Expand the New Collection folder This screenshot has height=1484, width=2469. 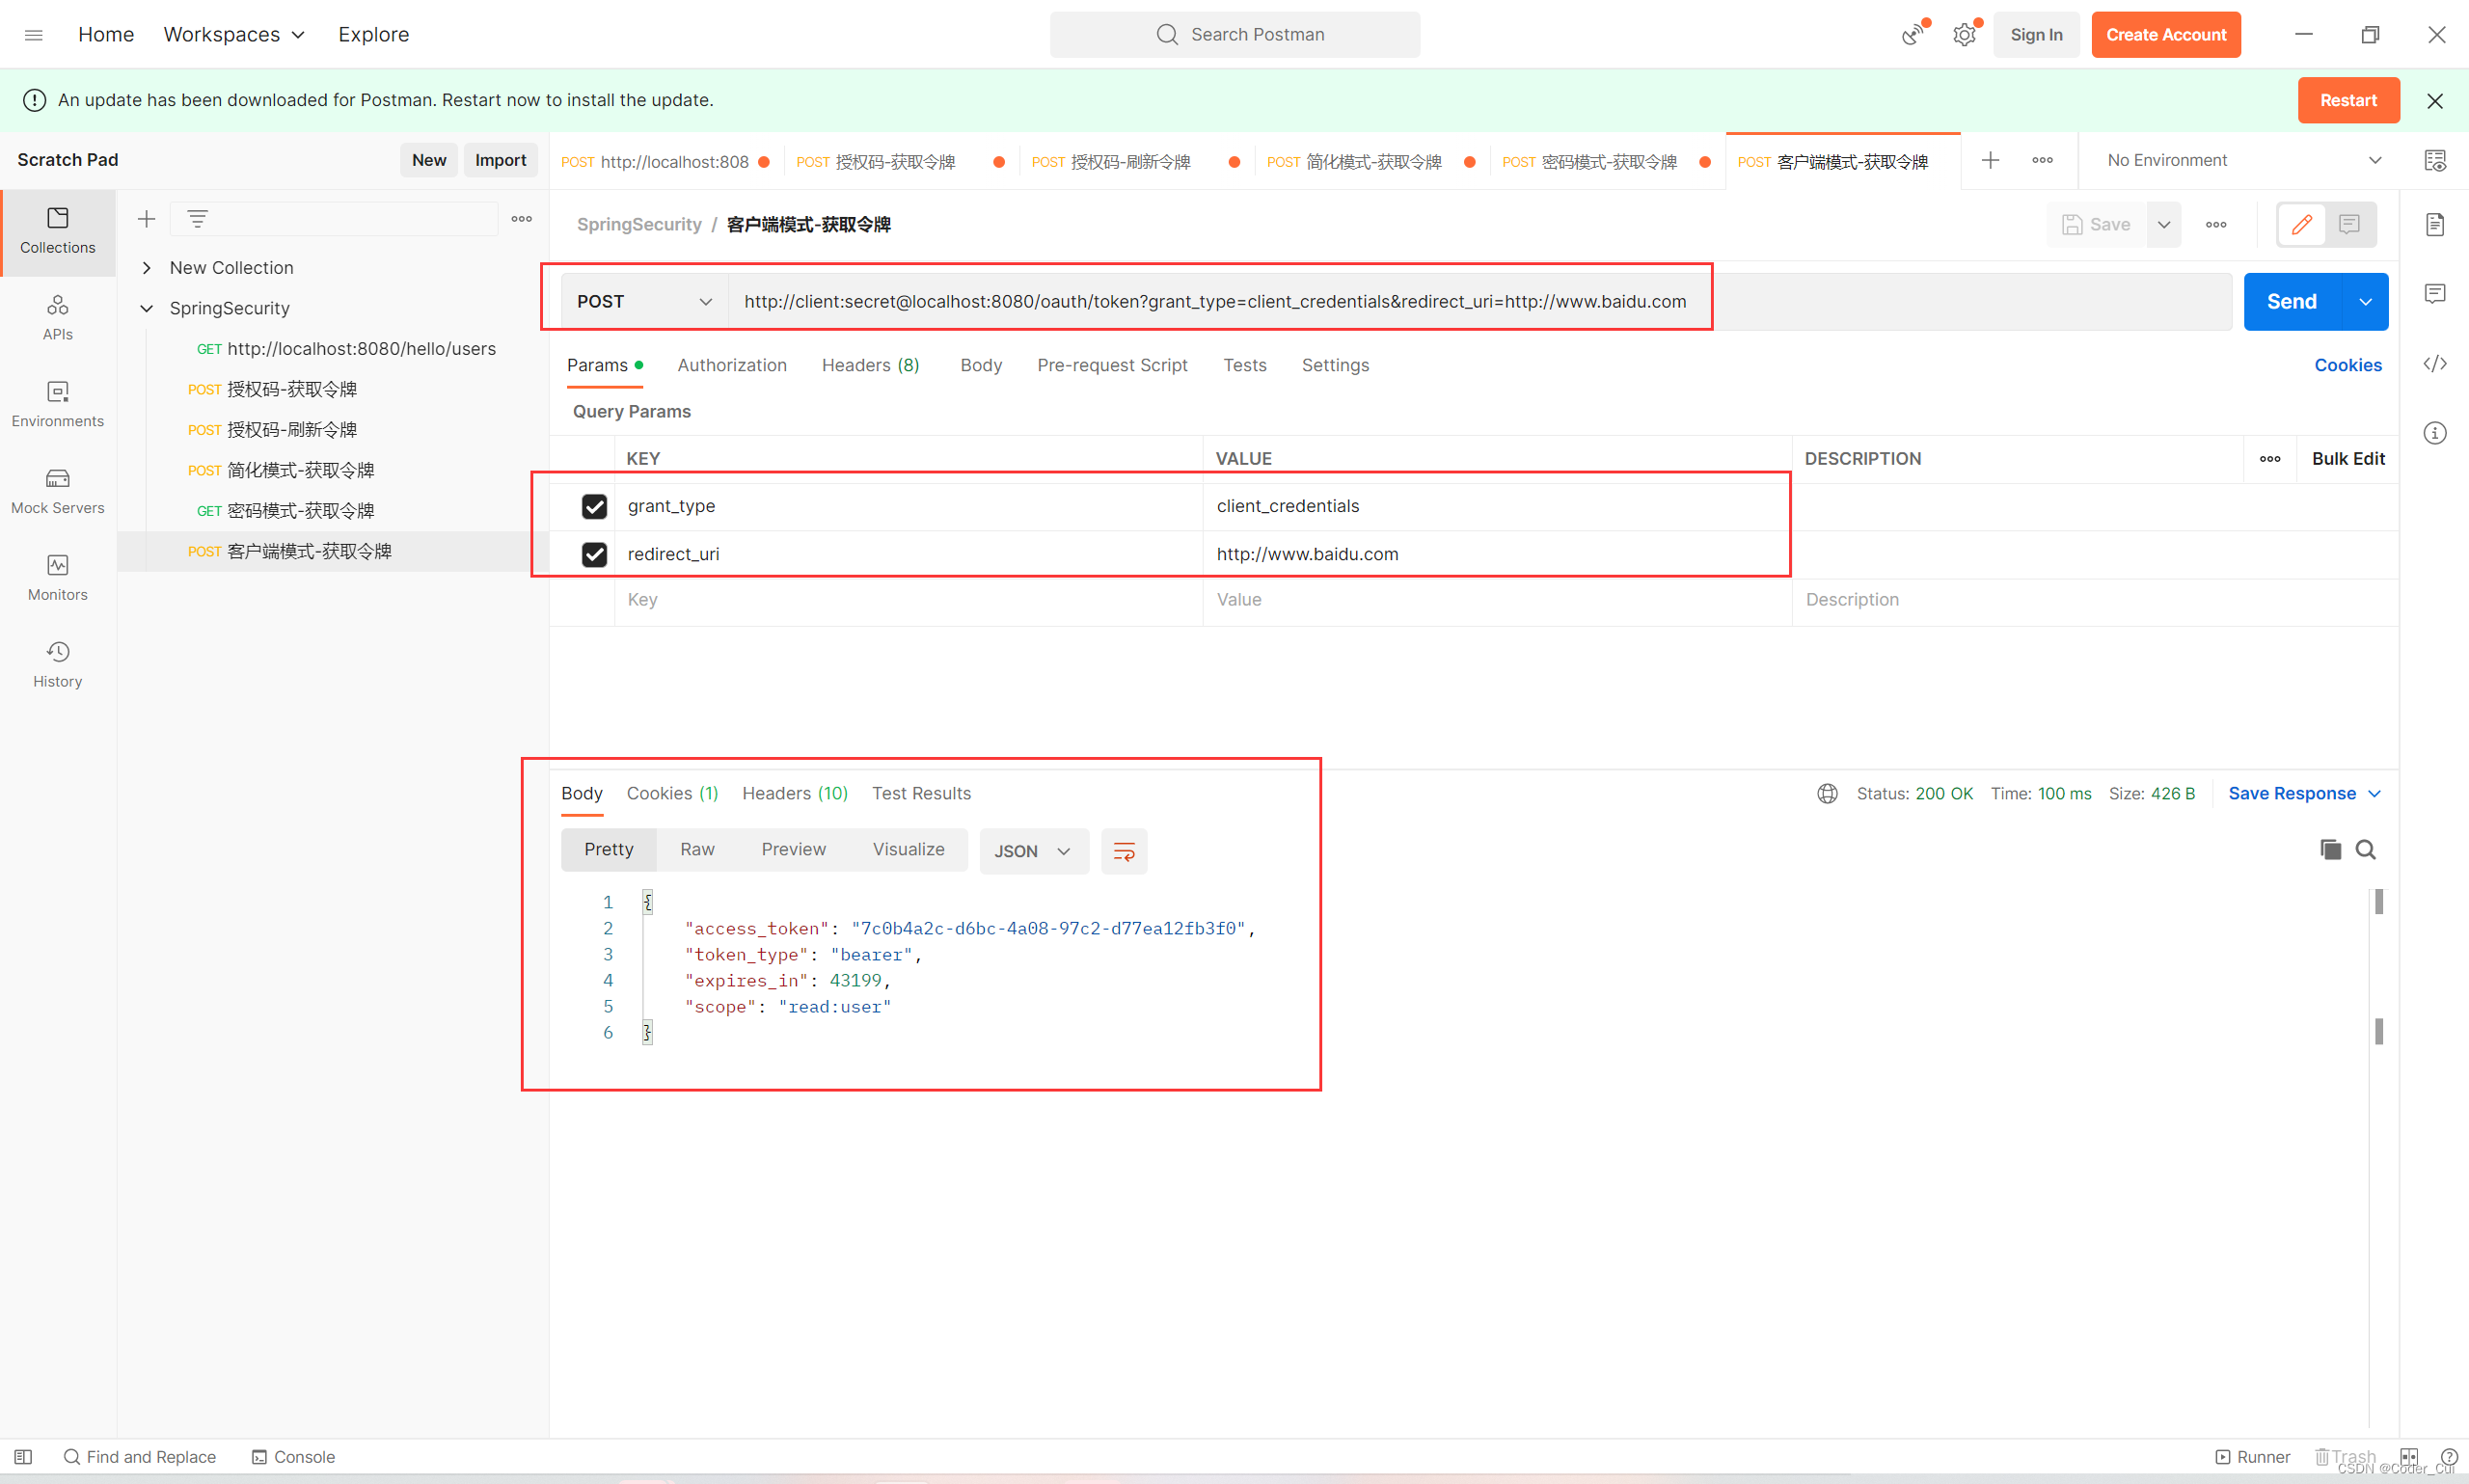coord(147,268)
